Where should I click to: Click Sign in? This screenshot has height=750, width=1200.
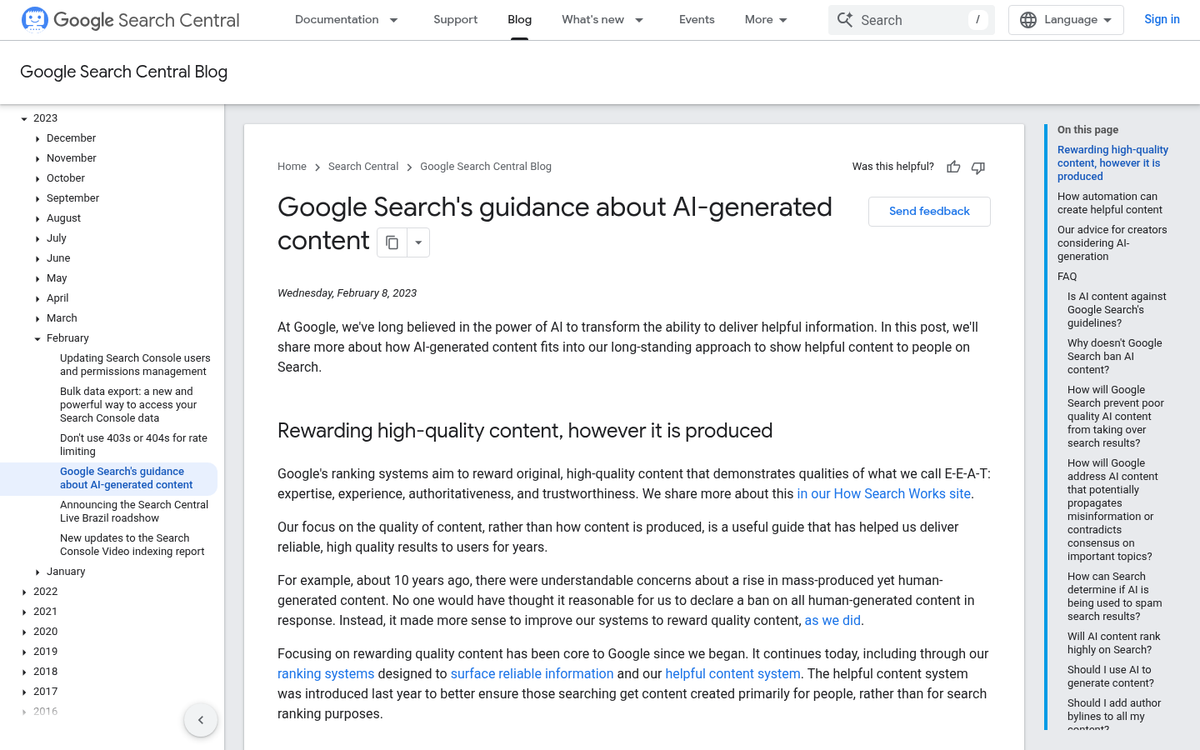[1162, 20]
